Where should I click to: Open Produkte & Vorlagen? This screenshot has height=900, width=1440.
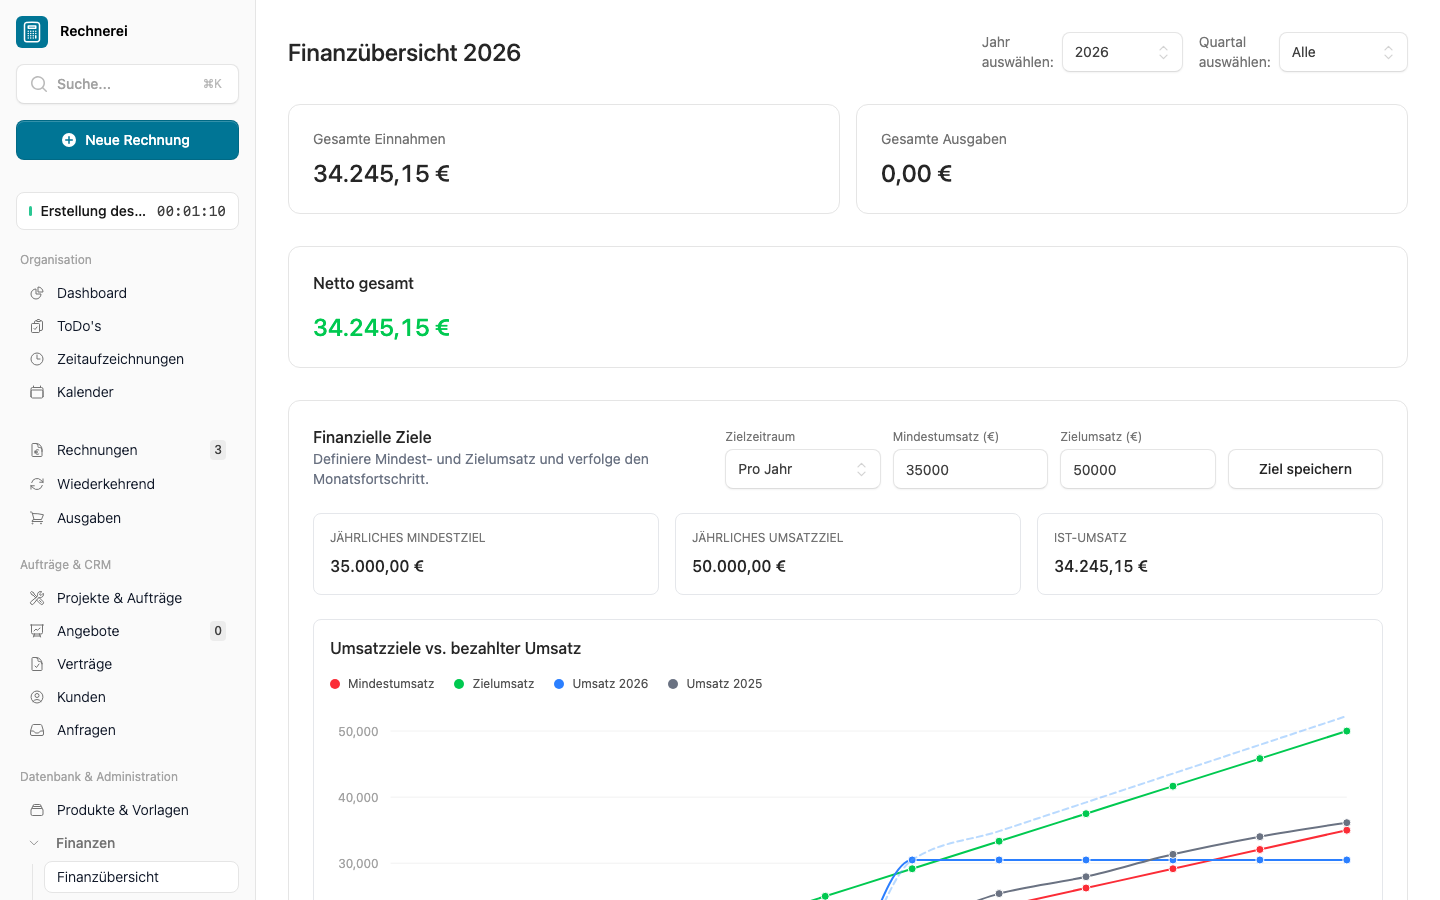pyautogui.click(x=127, y=810)
